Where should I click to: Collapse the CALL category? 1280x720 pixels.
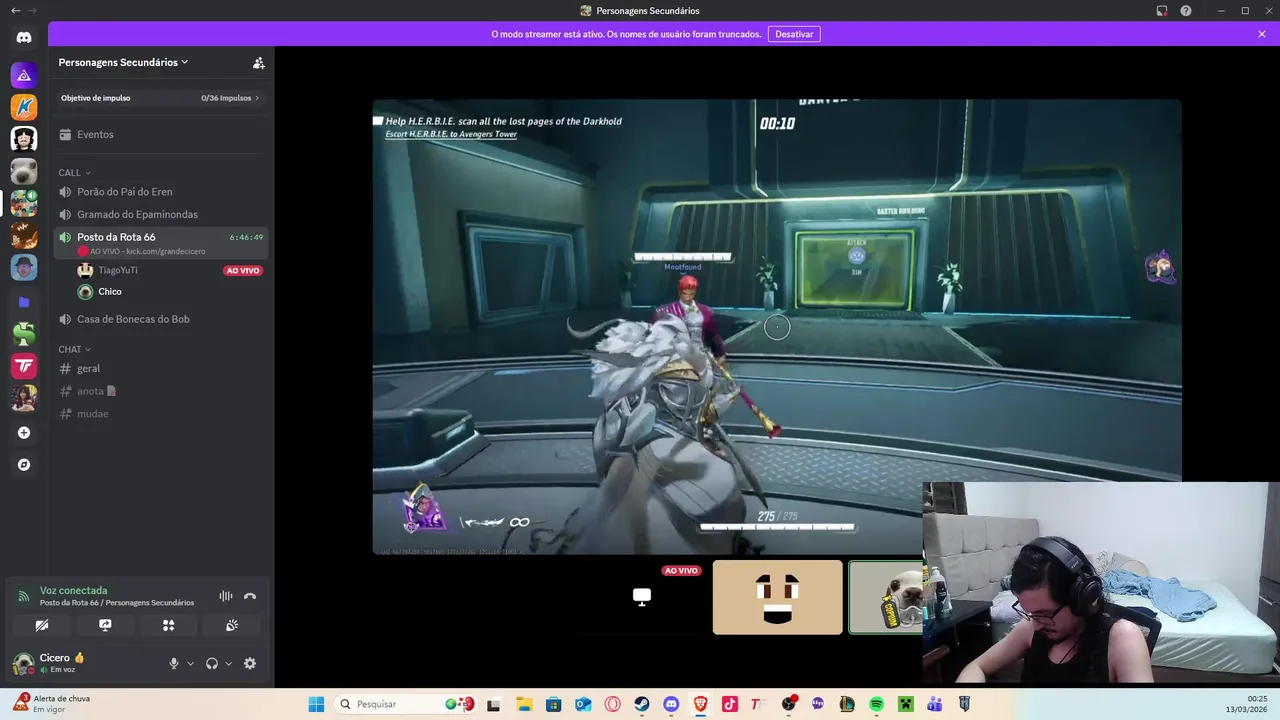tap(74, 173)
